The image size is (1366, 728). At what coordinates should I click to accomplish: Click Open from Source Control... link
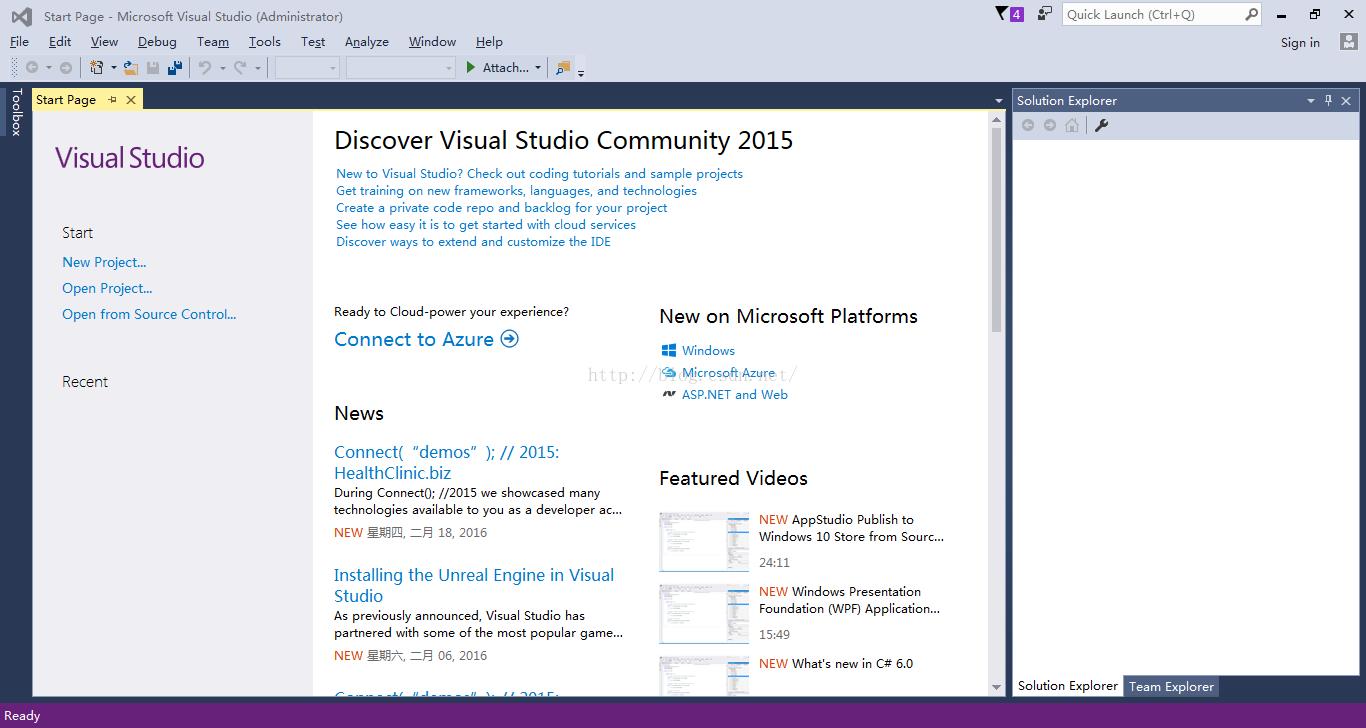pyautogui.click(x=149, y=314)
